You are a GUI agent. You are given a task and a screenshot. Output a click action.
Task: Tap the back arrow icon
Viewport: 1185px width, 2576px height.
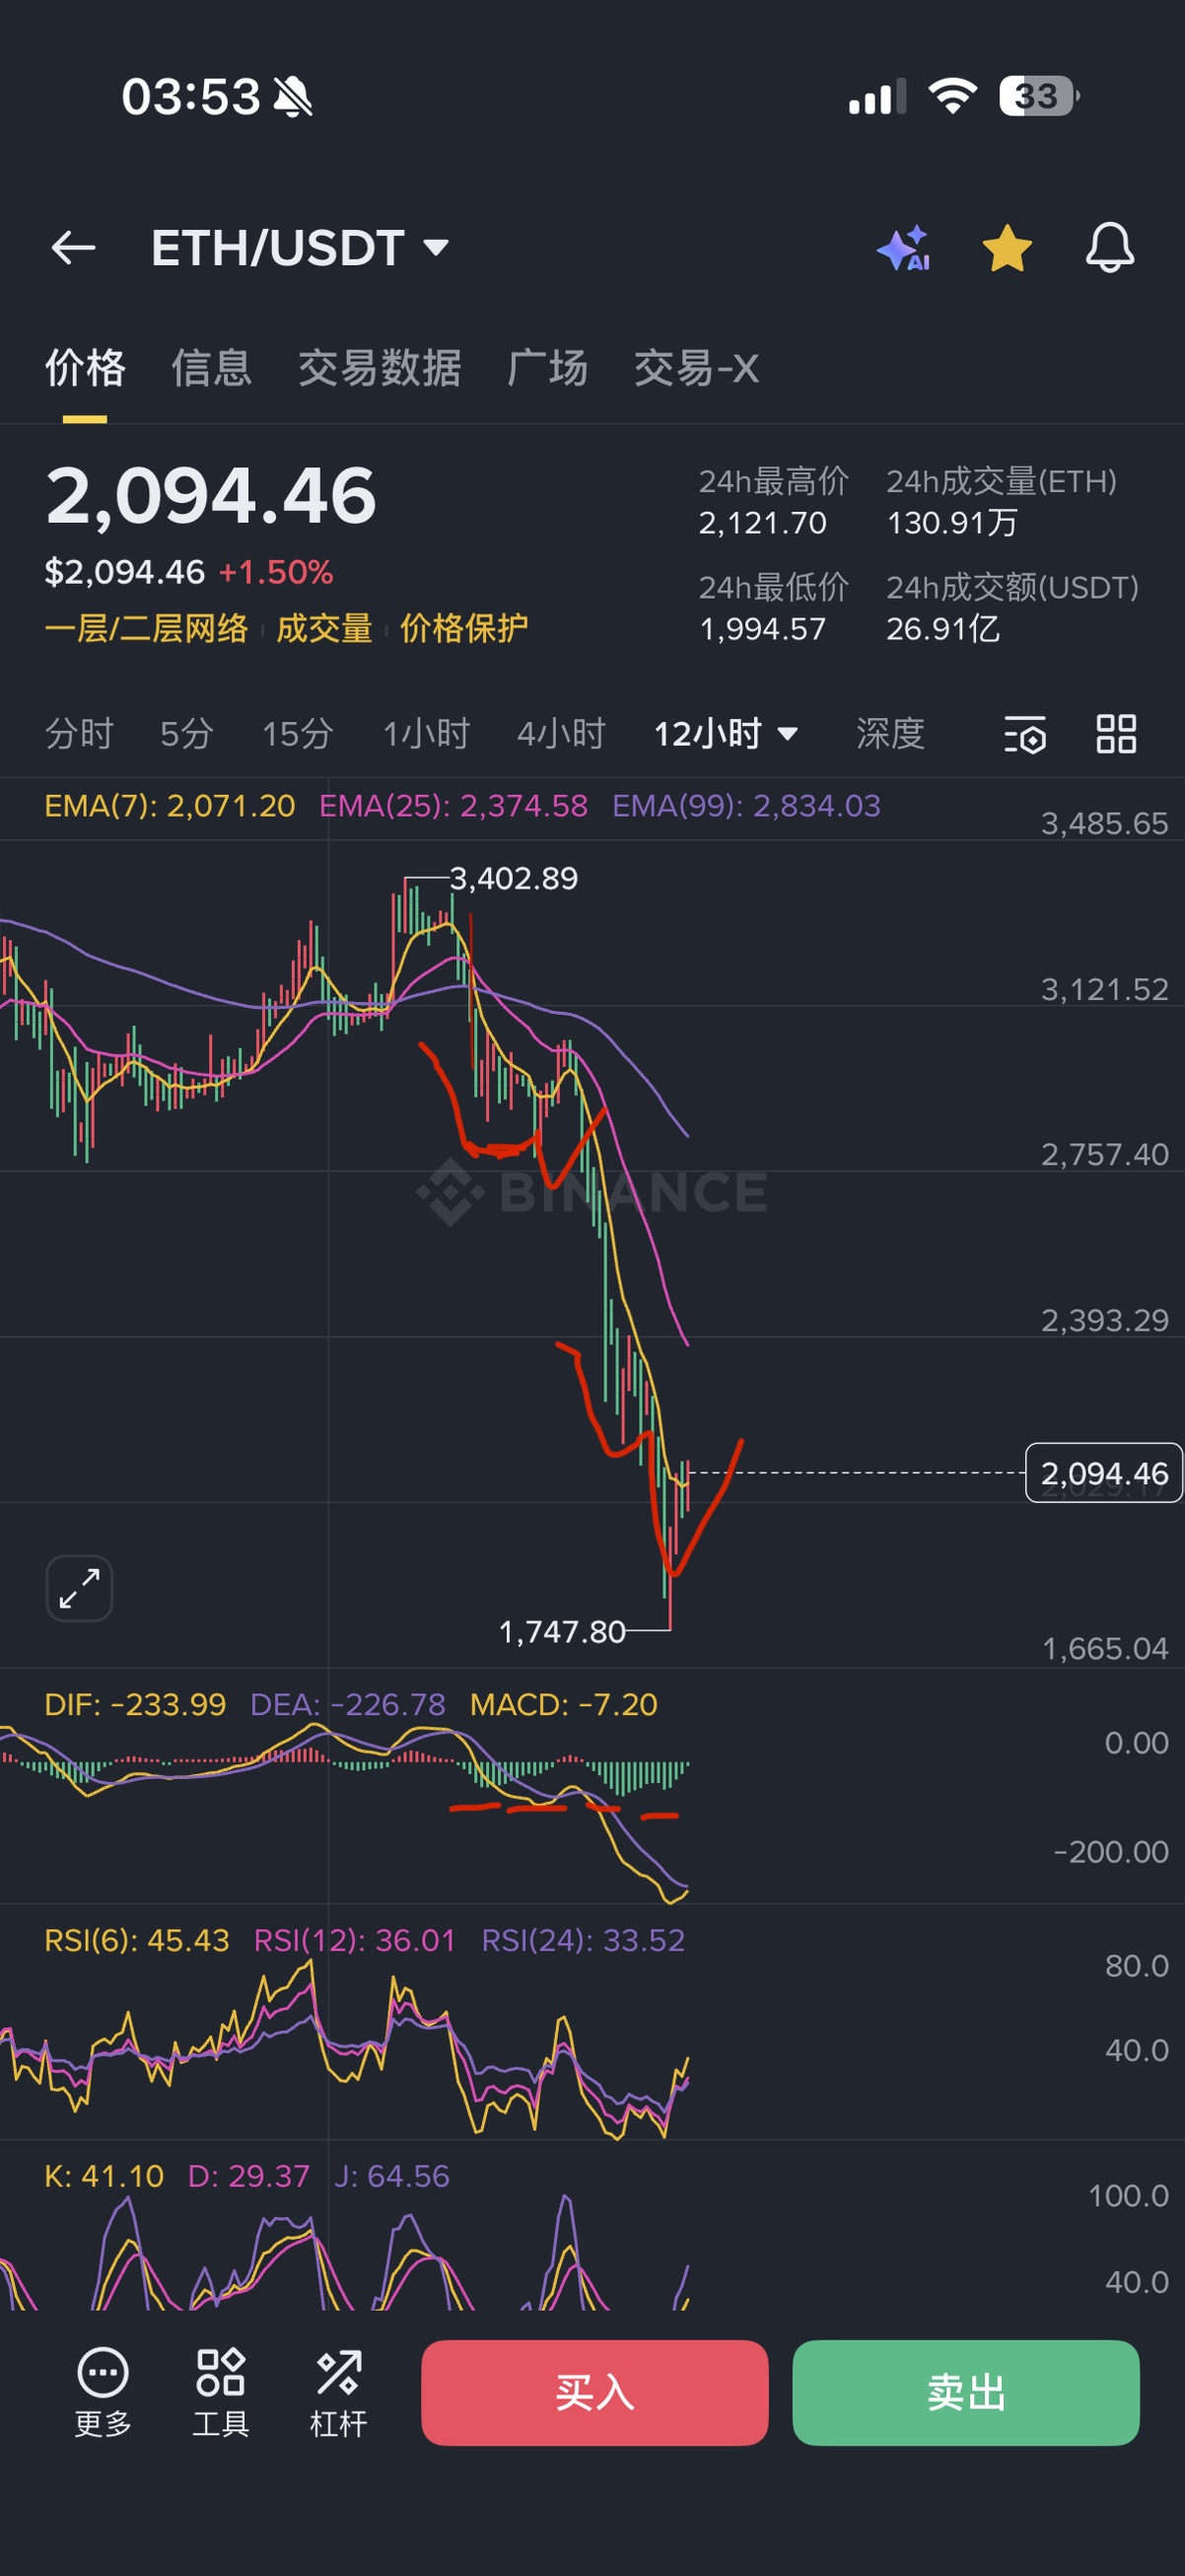[73, 248]
